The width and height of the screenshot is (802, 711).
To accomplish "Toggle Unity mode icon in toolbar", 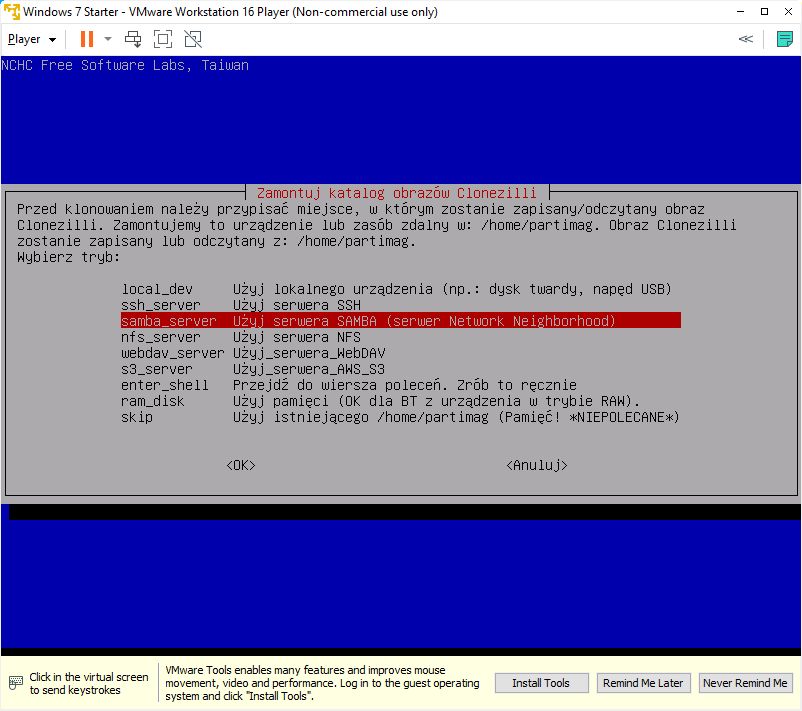I will (193, 39).
